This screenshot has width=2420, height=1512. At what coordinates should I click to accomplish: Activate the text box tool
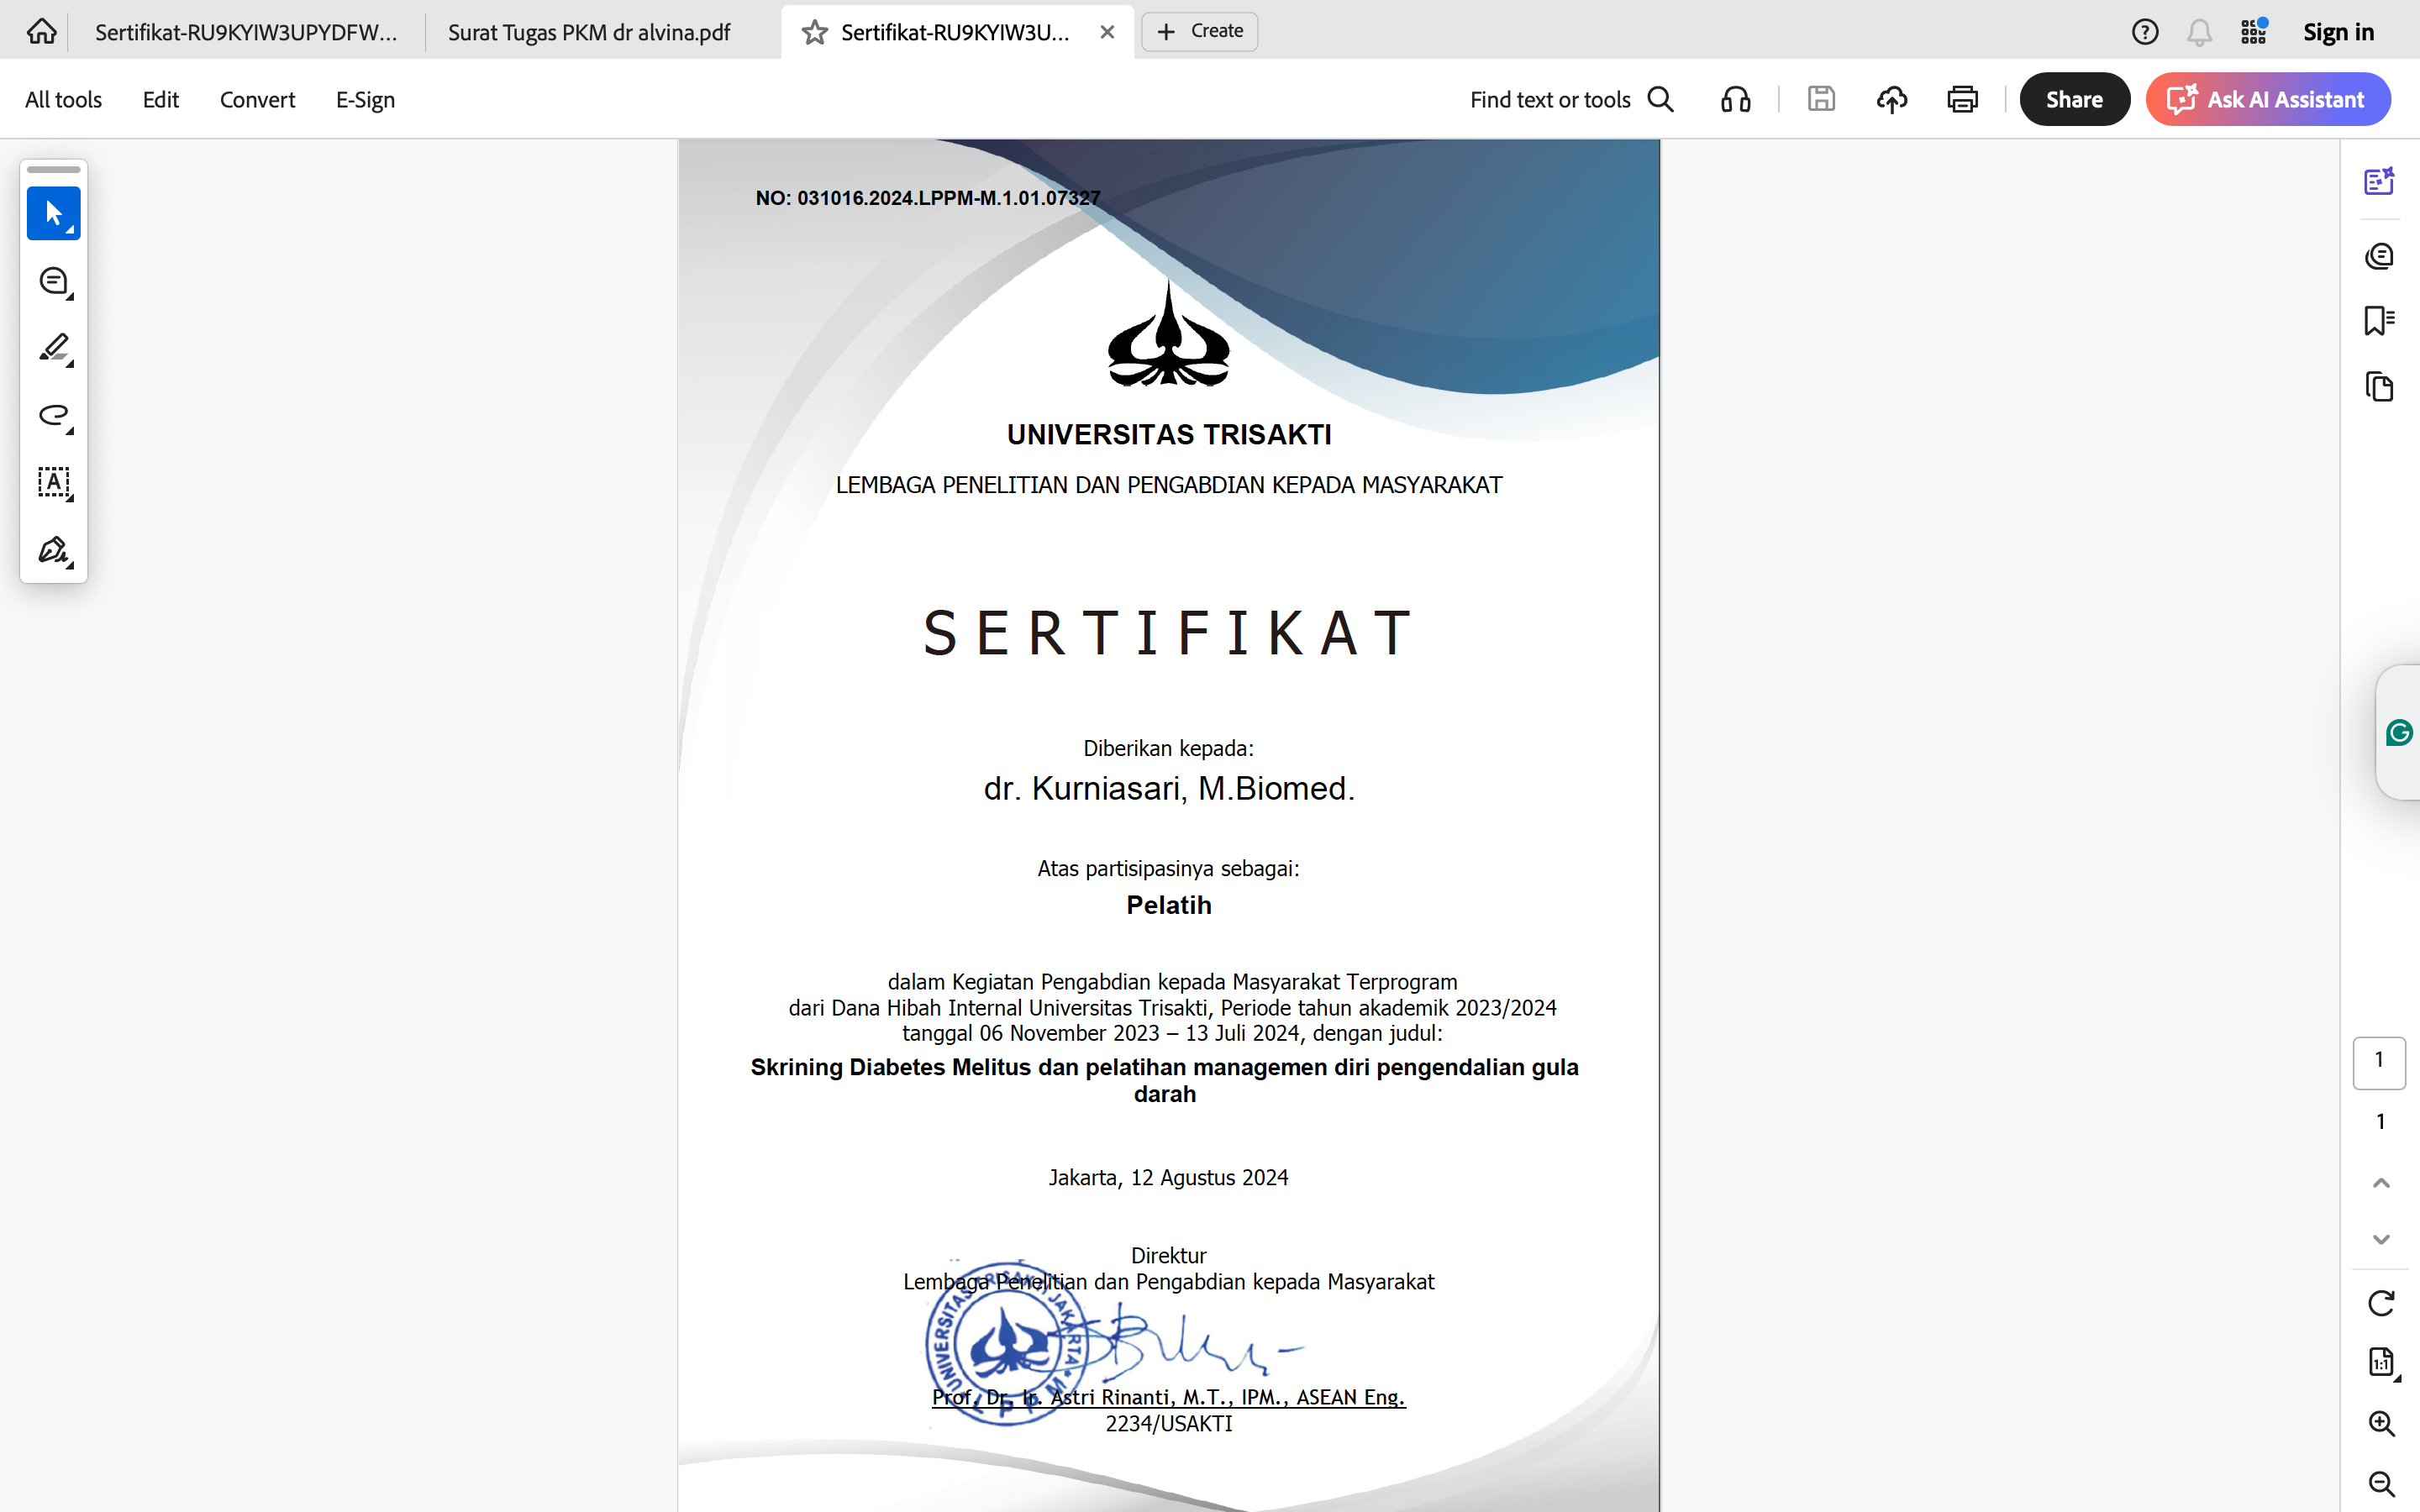[x=53, y=483]
